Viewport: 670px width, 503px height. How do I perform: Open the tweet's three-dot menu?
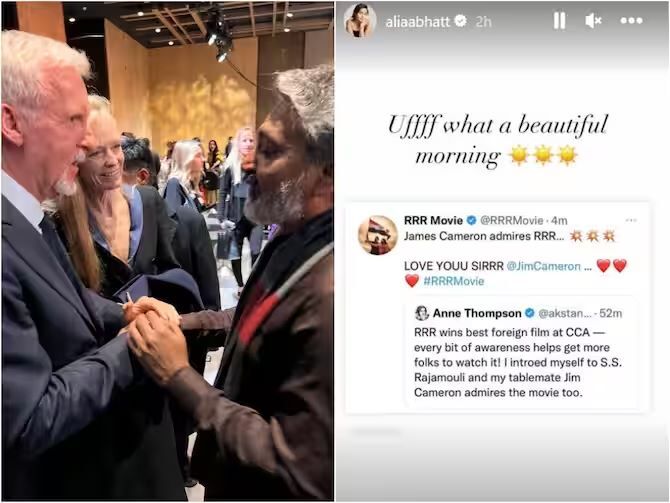click(x=631, y=221)
